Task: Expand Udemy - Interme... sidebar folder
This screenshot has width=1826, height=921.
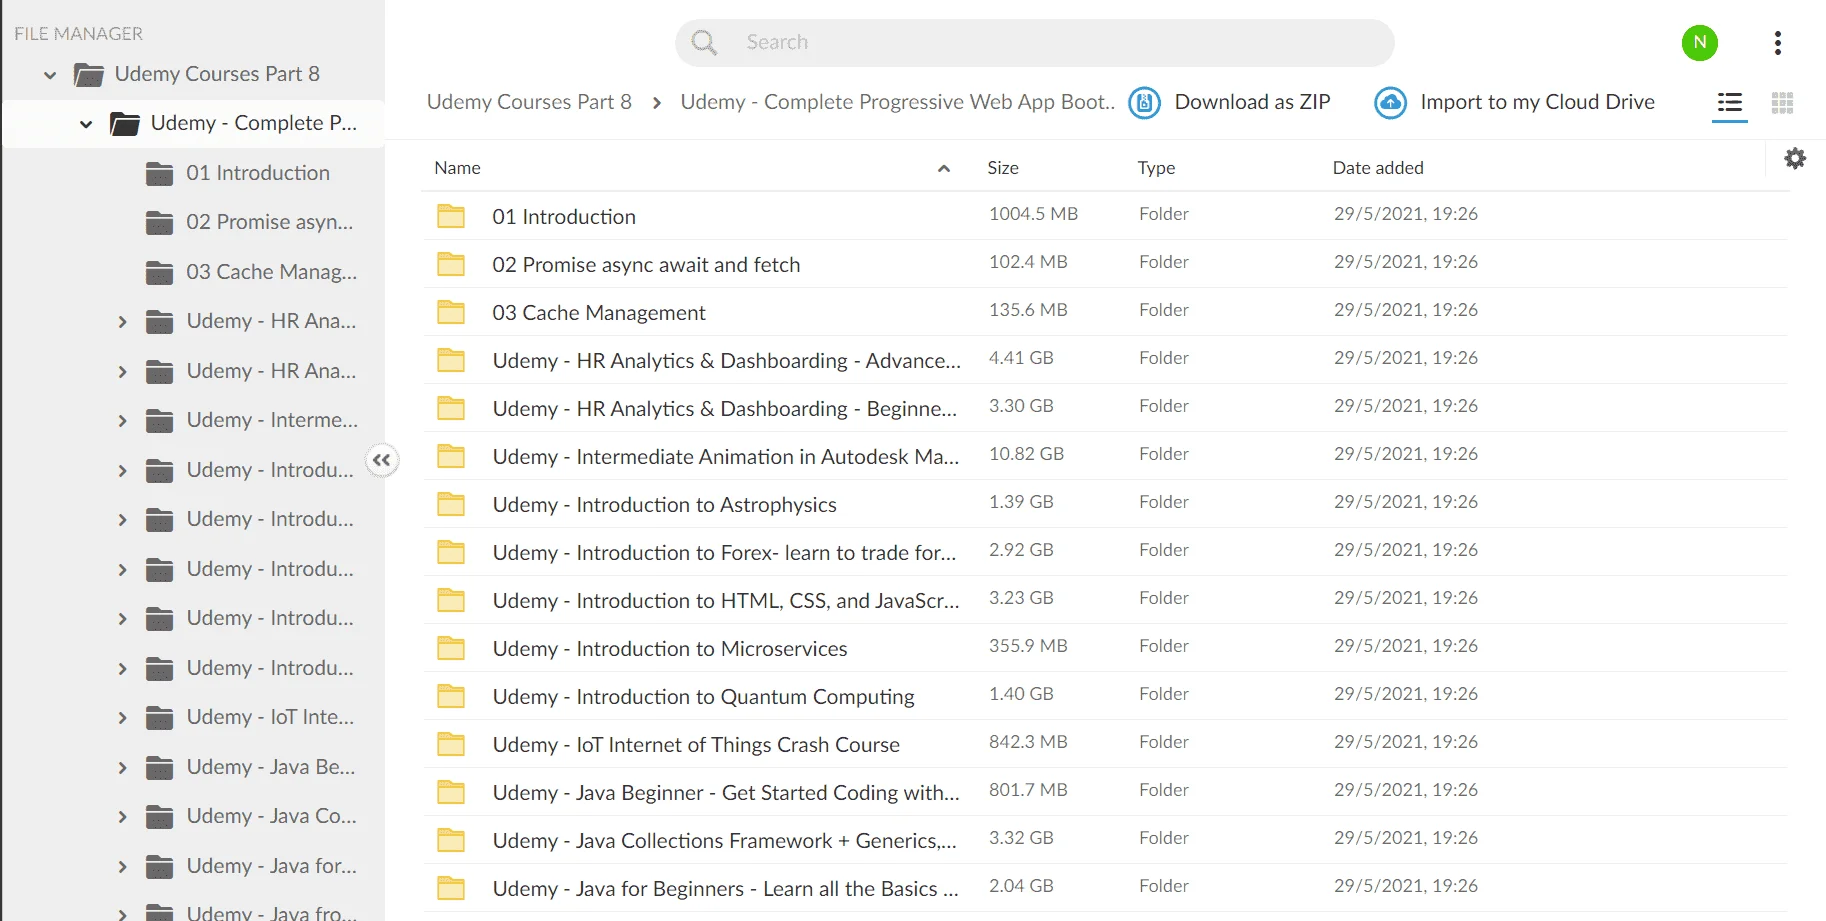Action: pos(122,420)
